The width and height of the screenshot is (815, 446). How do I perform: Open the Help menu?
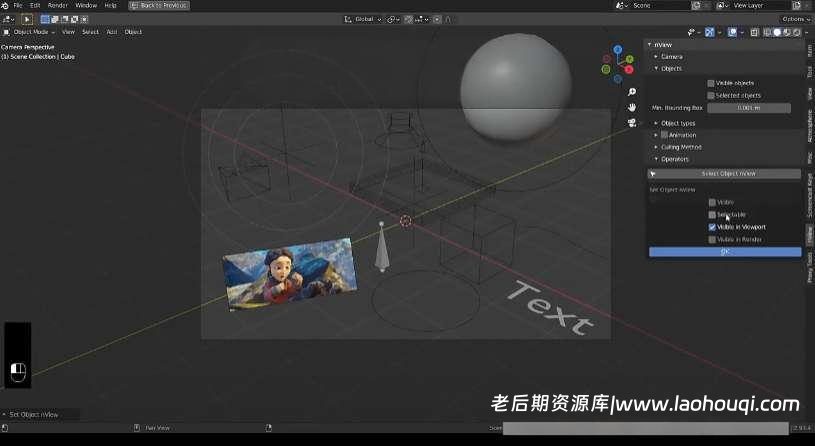[110, 5]
